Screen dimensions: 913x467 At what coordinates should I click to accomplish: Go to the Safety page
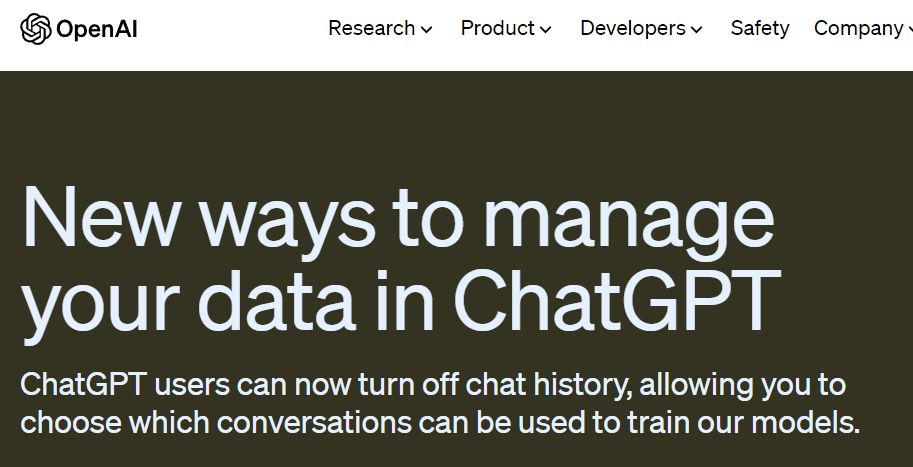760,28
